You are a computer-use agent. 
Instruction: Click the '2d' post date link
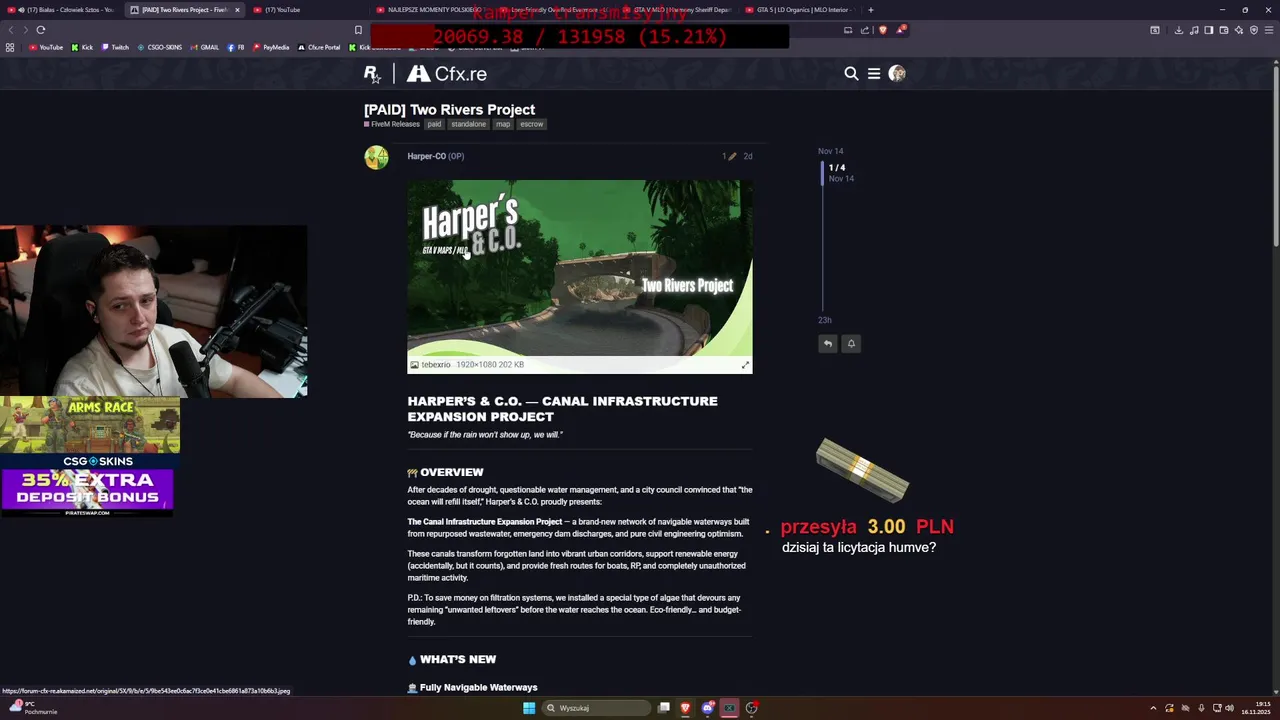(747, 156)
